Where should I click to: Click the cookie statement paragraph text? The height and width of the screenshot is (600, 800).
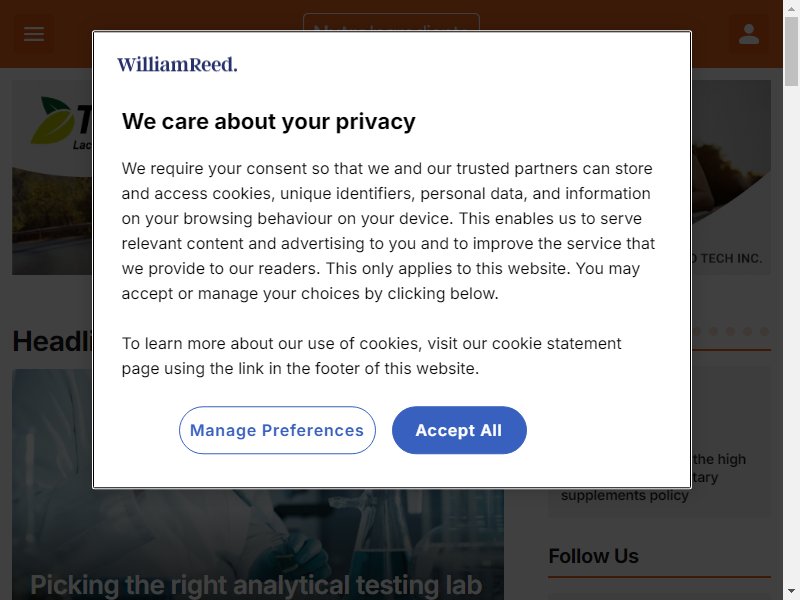pyautogui.click(x=371, y=356)
